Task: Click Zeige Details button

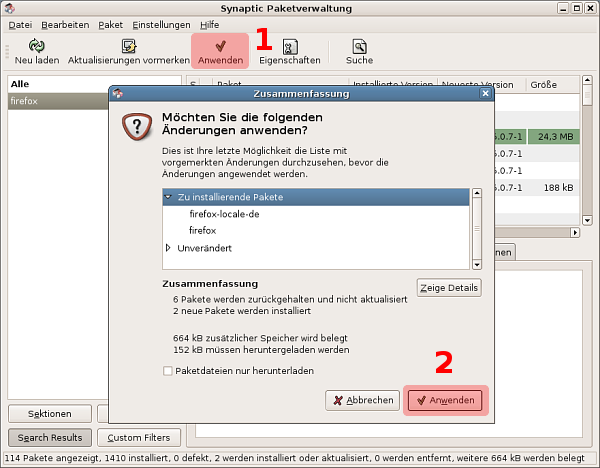Action: coord(449,288)
